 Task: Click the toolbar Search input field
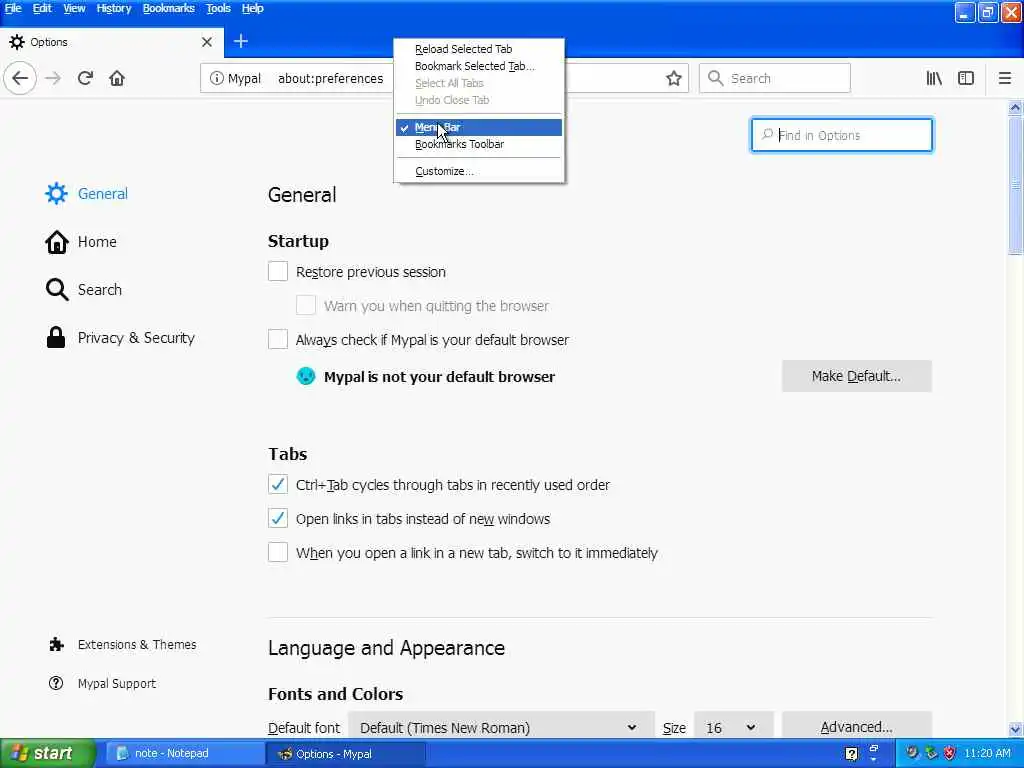775,78
